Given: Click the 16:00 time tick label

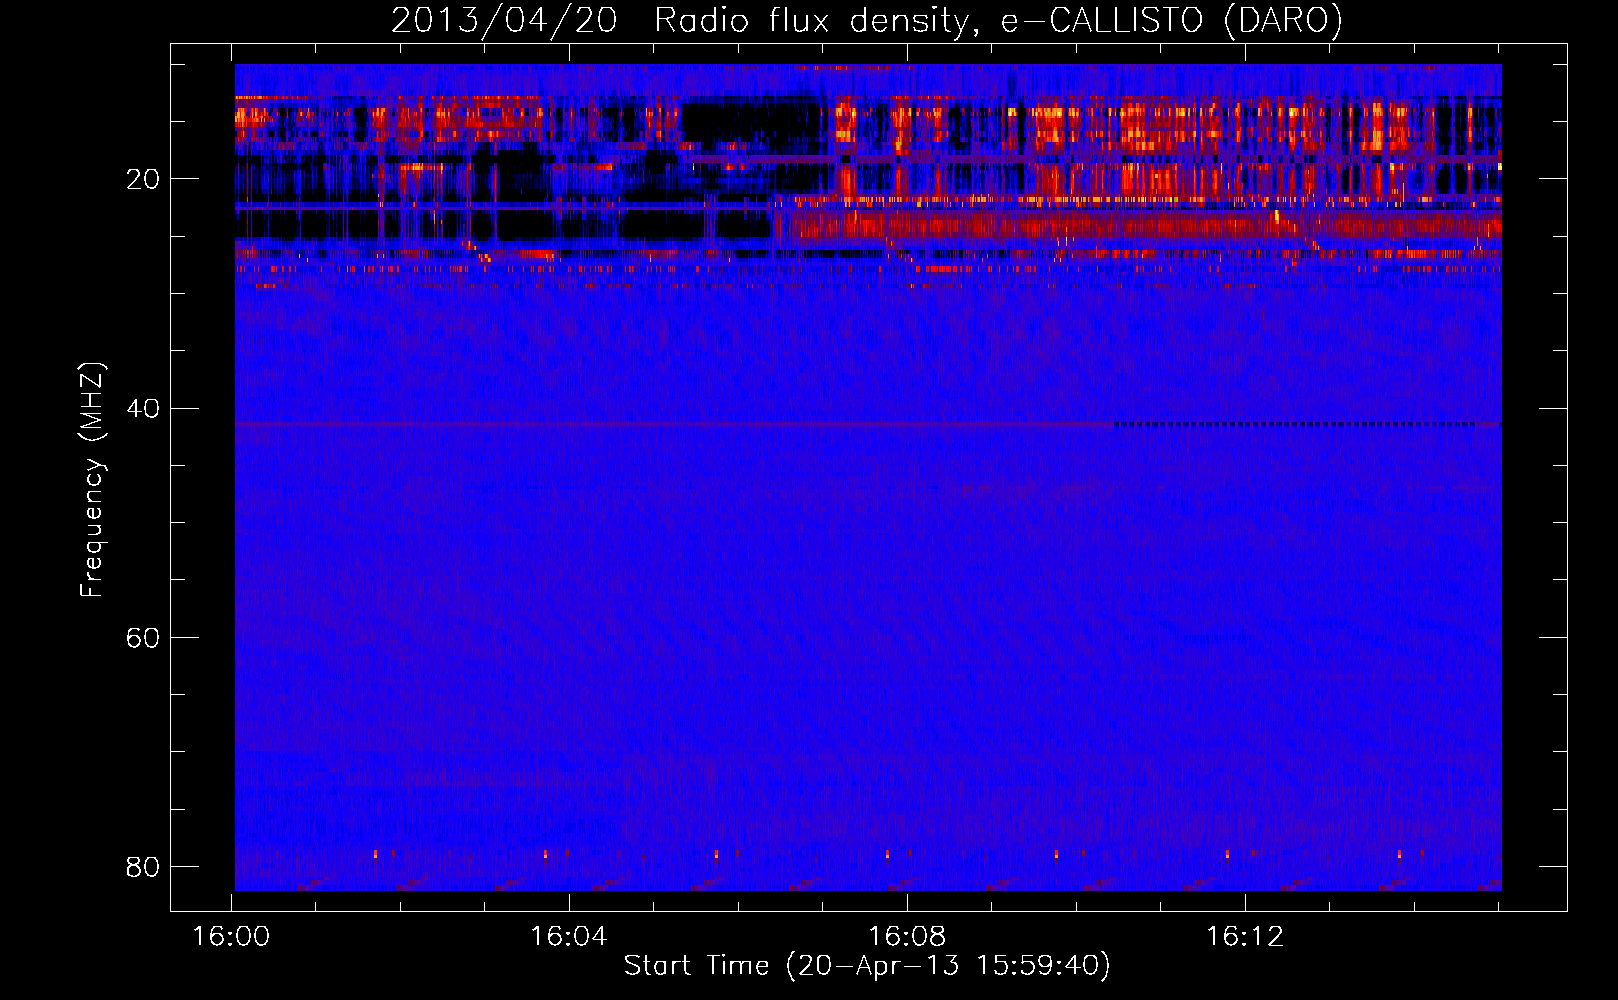Looking at the screenshot, I should tap(231, 937).
